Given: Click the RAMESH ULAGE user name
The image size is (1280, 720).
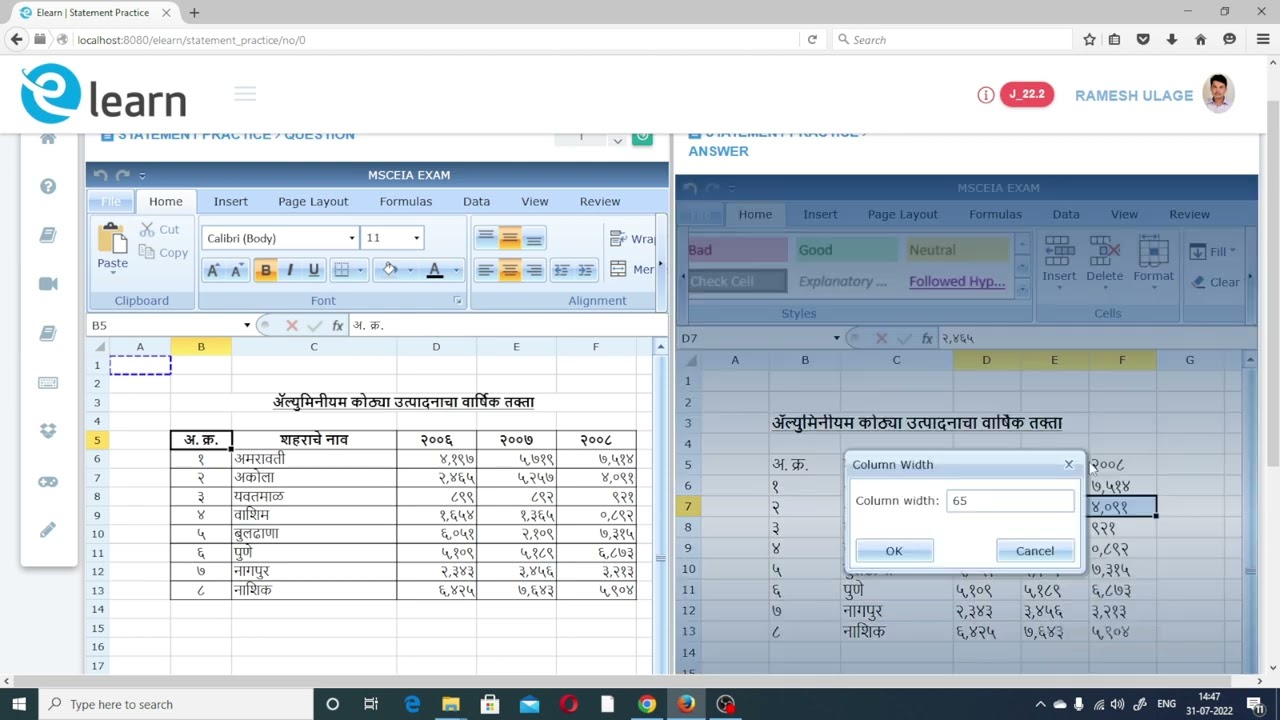Looking at the screenshot, I should (x=1134, y=95).
